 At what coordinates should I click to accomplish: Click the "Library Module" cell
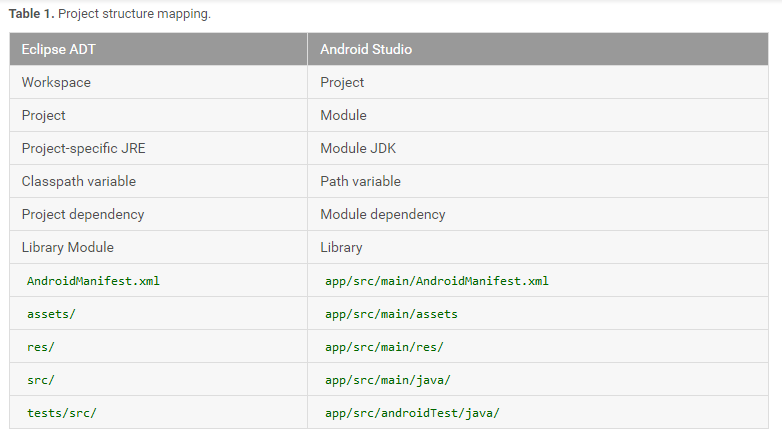pos(68,247)
